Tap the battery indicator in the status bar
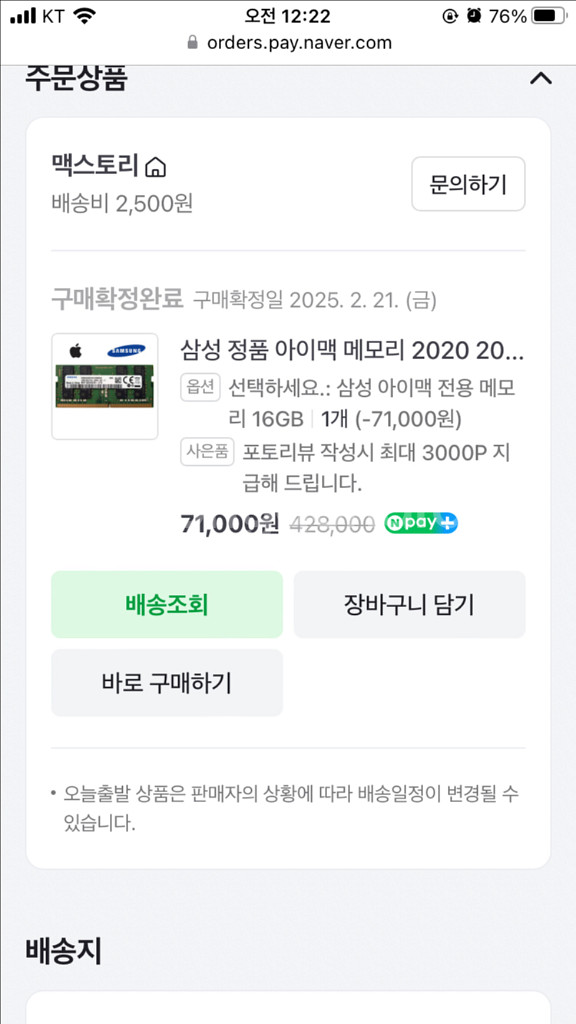Screen dimensions: 576x1024 coord(546,14)
